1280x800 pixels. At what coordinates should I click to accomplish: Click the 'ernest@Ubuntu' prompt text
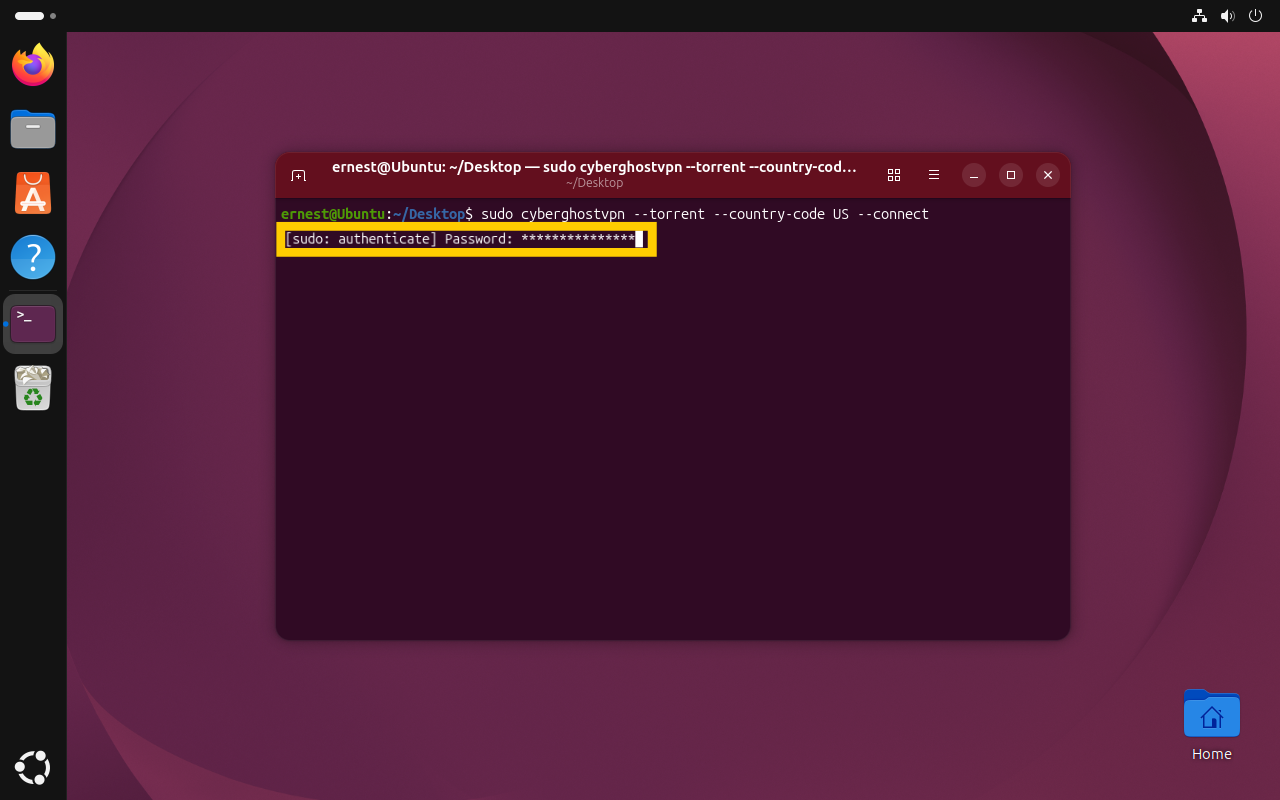[333, 214]
